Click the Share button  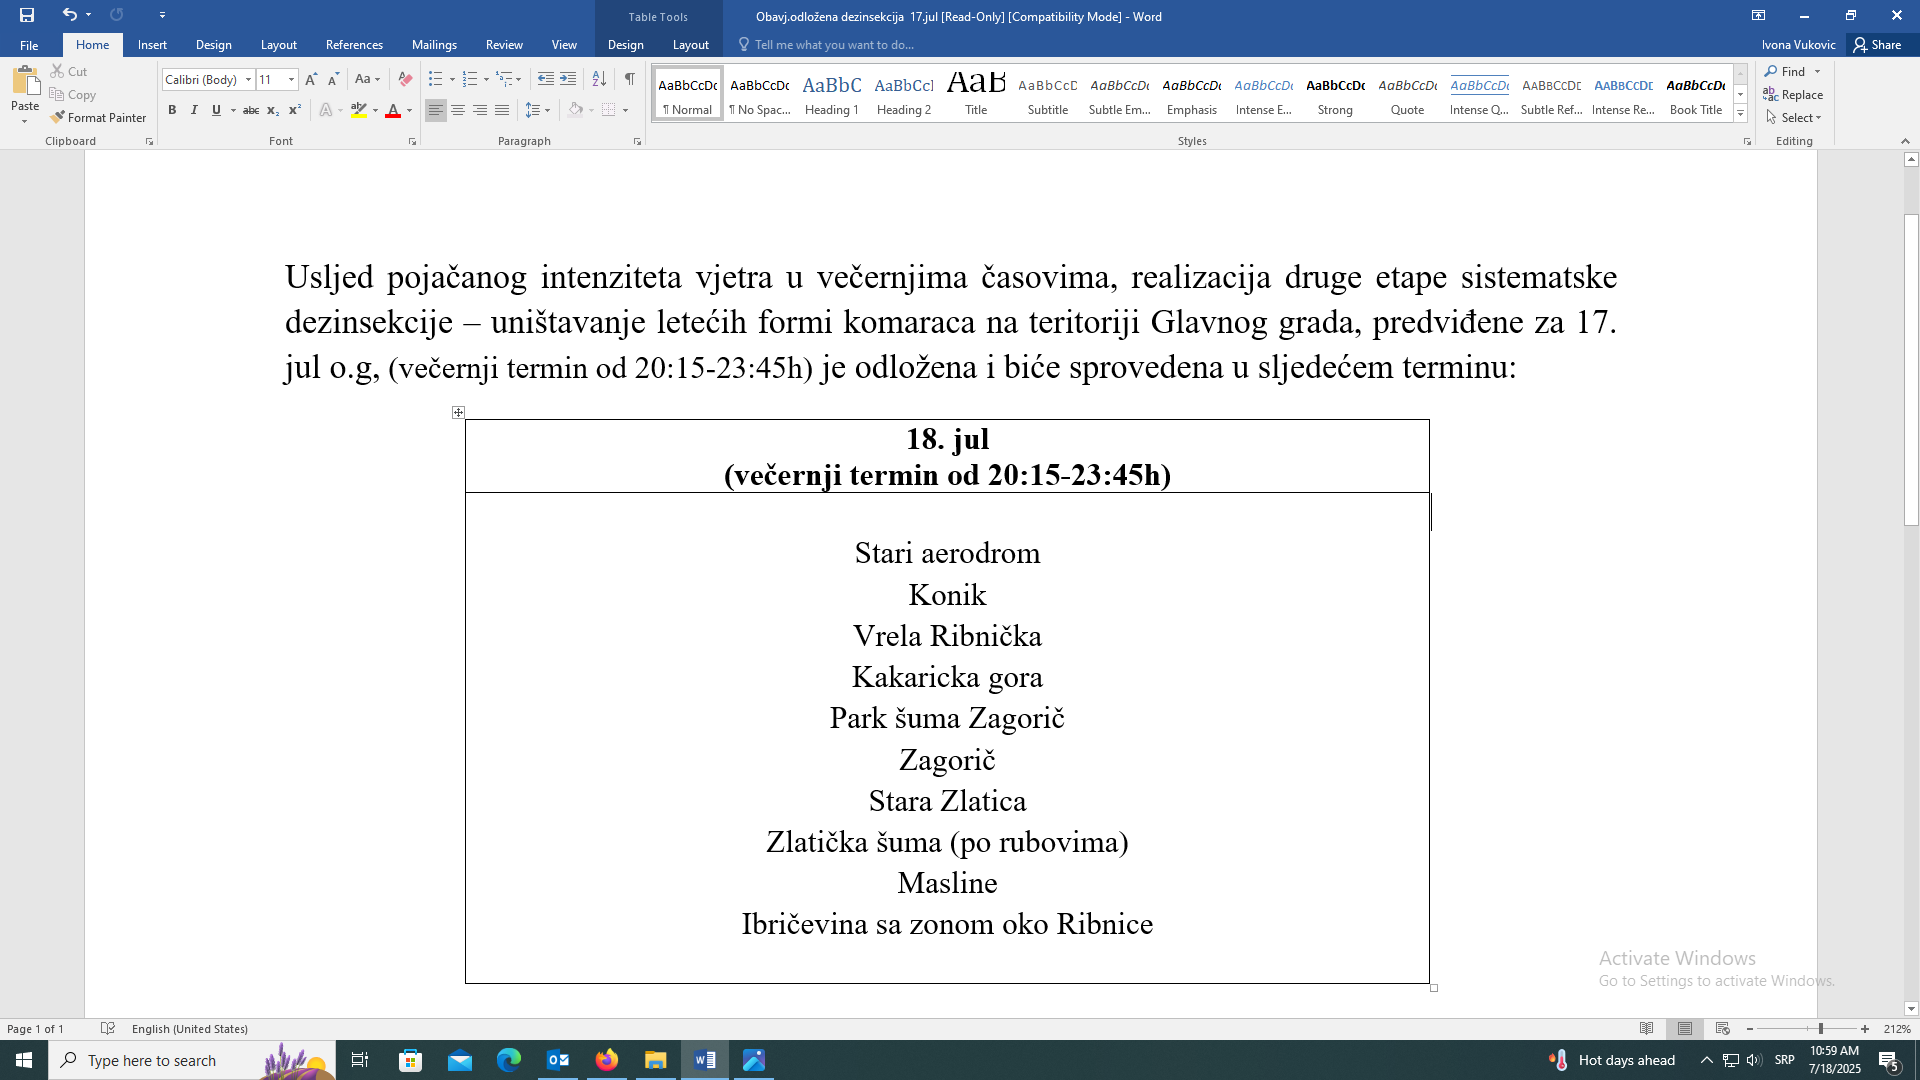tap(1877, 45)
